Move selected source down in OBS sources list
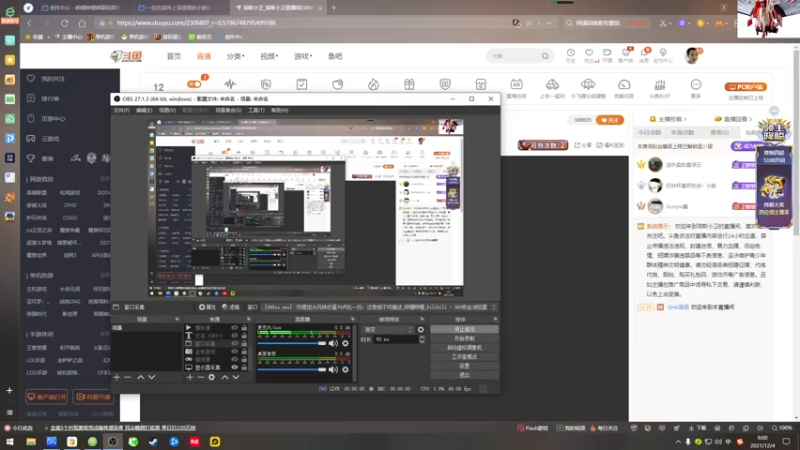Screen dimensions: 800x450 (236, 377)
